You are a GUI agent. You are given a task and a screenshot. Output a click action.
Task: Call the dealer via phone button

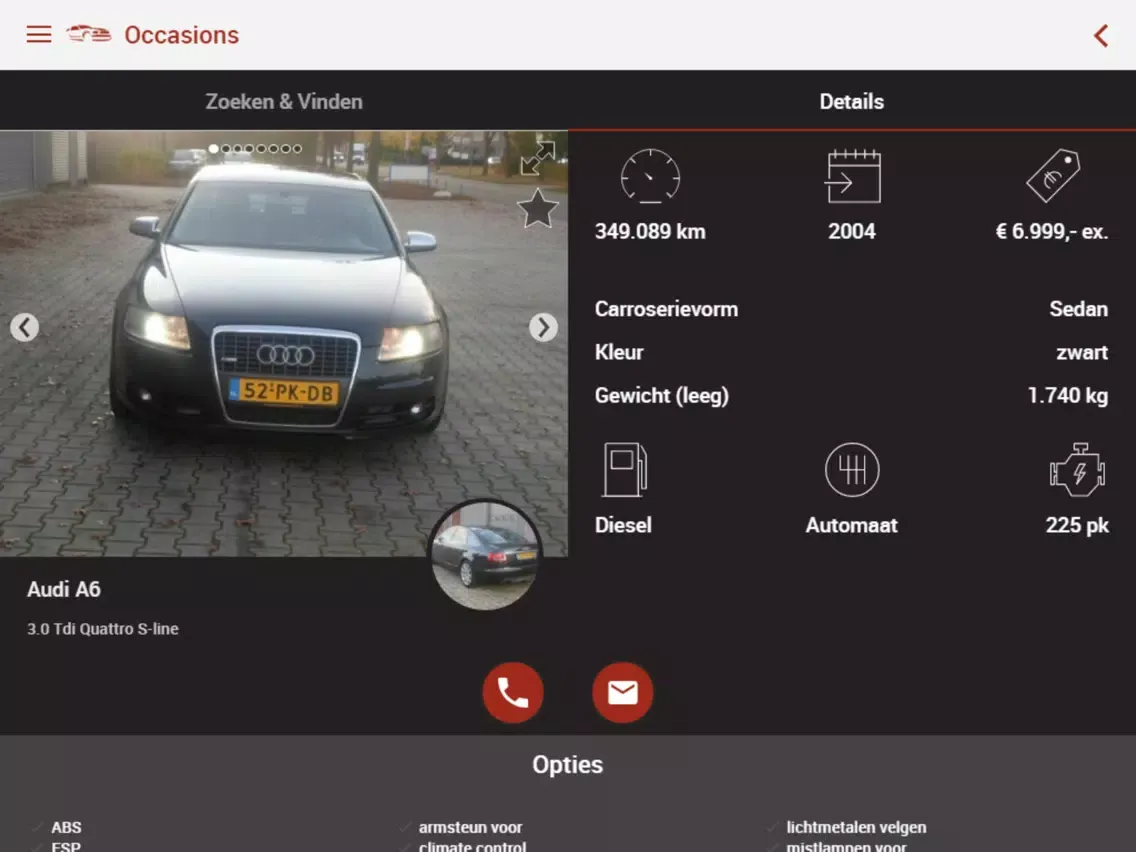point(513,693)
